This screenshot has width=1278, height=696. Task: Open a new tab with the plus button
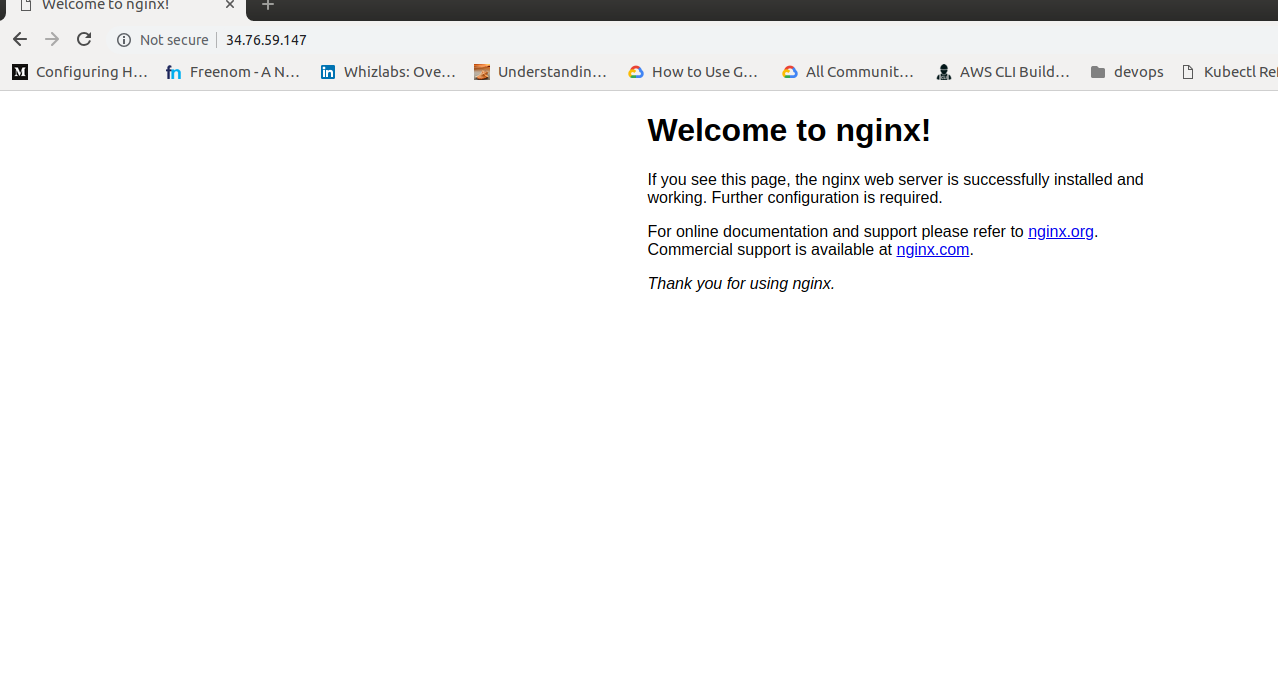pos(267,5)
